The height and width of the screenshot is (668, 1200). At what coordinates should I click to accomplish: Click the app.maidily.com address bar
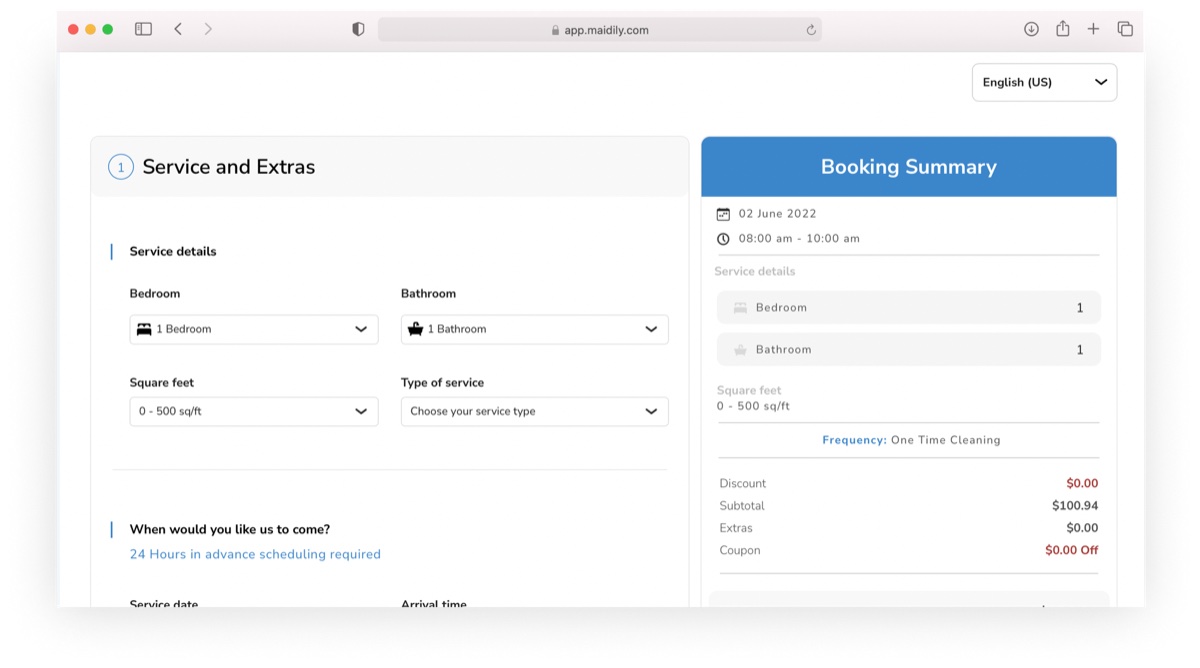600,30
